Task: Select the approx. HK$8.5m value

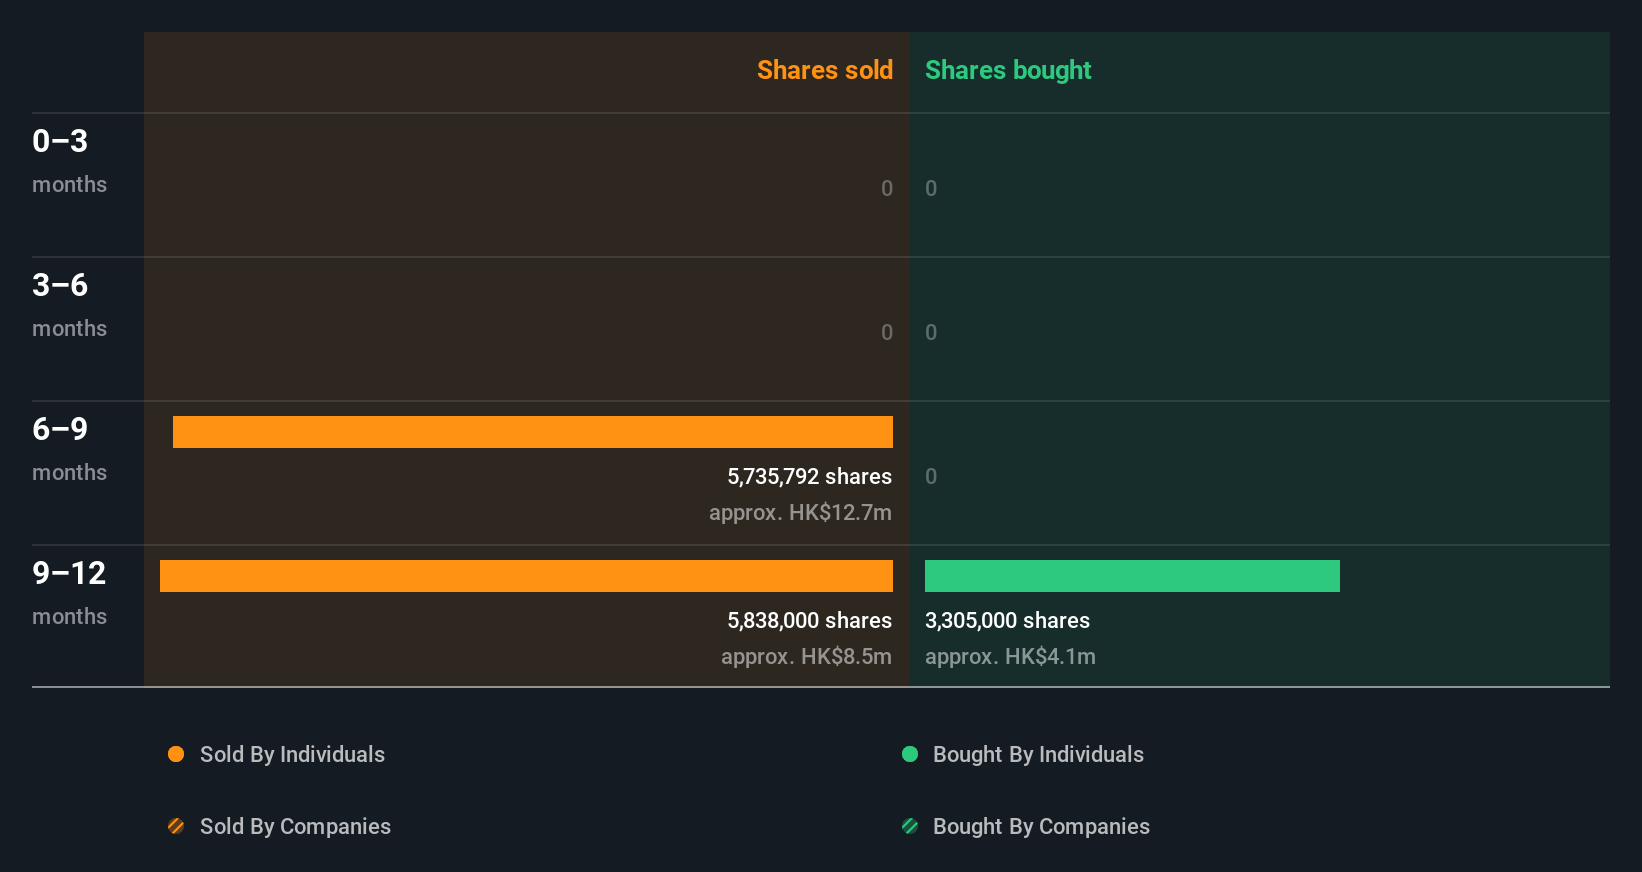Action: point(806,657)
